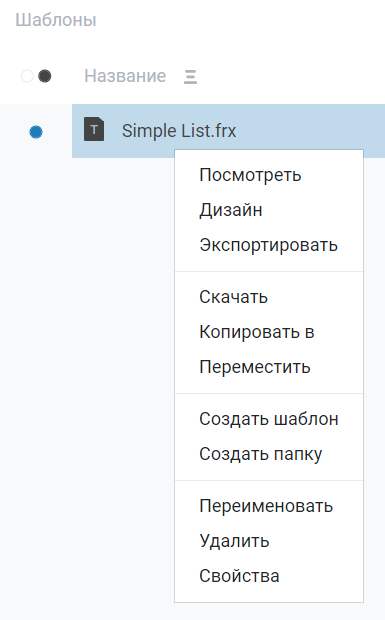Select the Simple List.frx row name
This screenshot has height=620, width=385.
179,131
